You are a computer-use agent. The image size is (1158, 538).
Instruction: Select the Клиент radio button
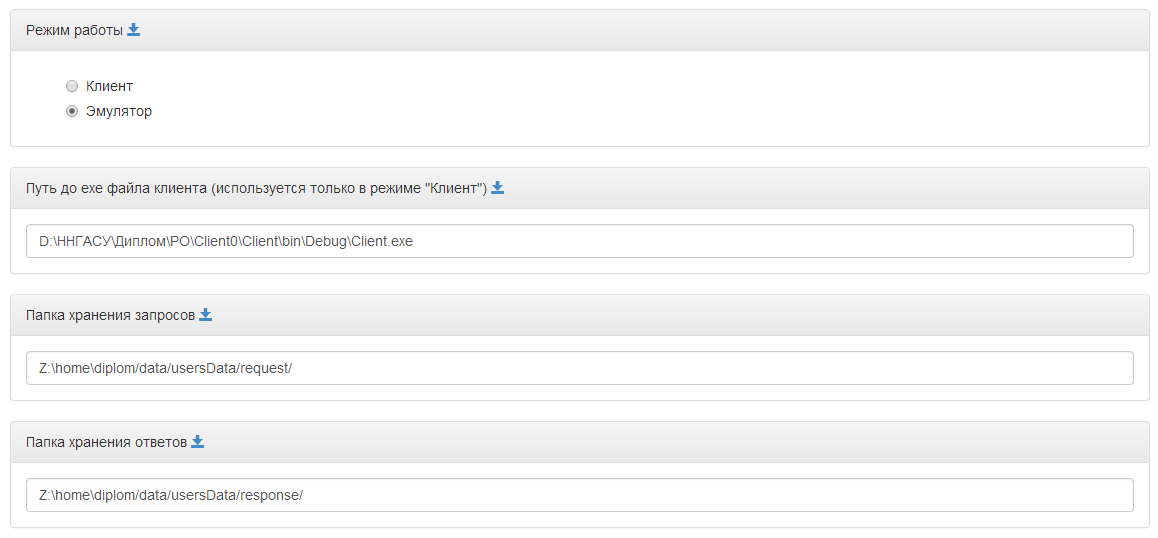72,86
